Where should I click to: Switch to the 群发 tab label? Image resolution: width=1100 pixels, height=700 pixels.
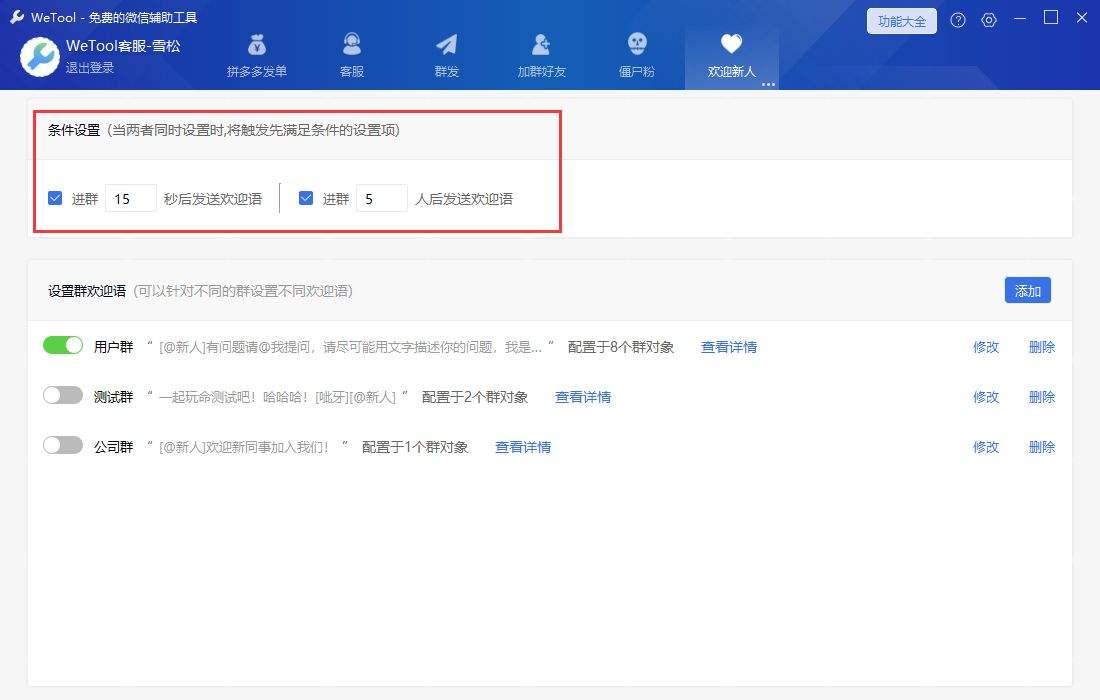pyautogui.click(x=446, y=72)
